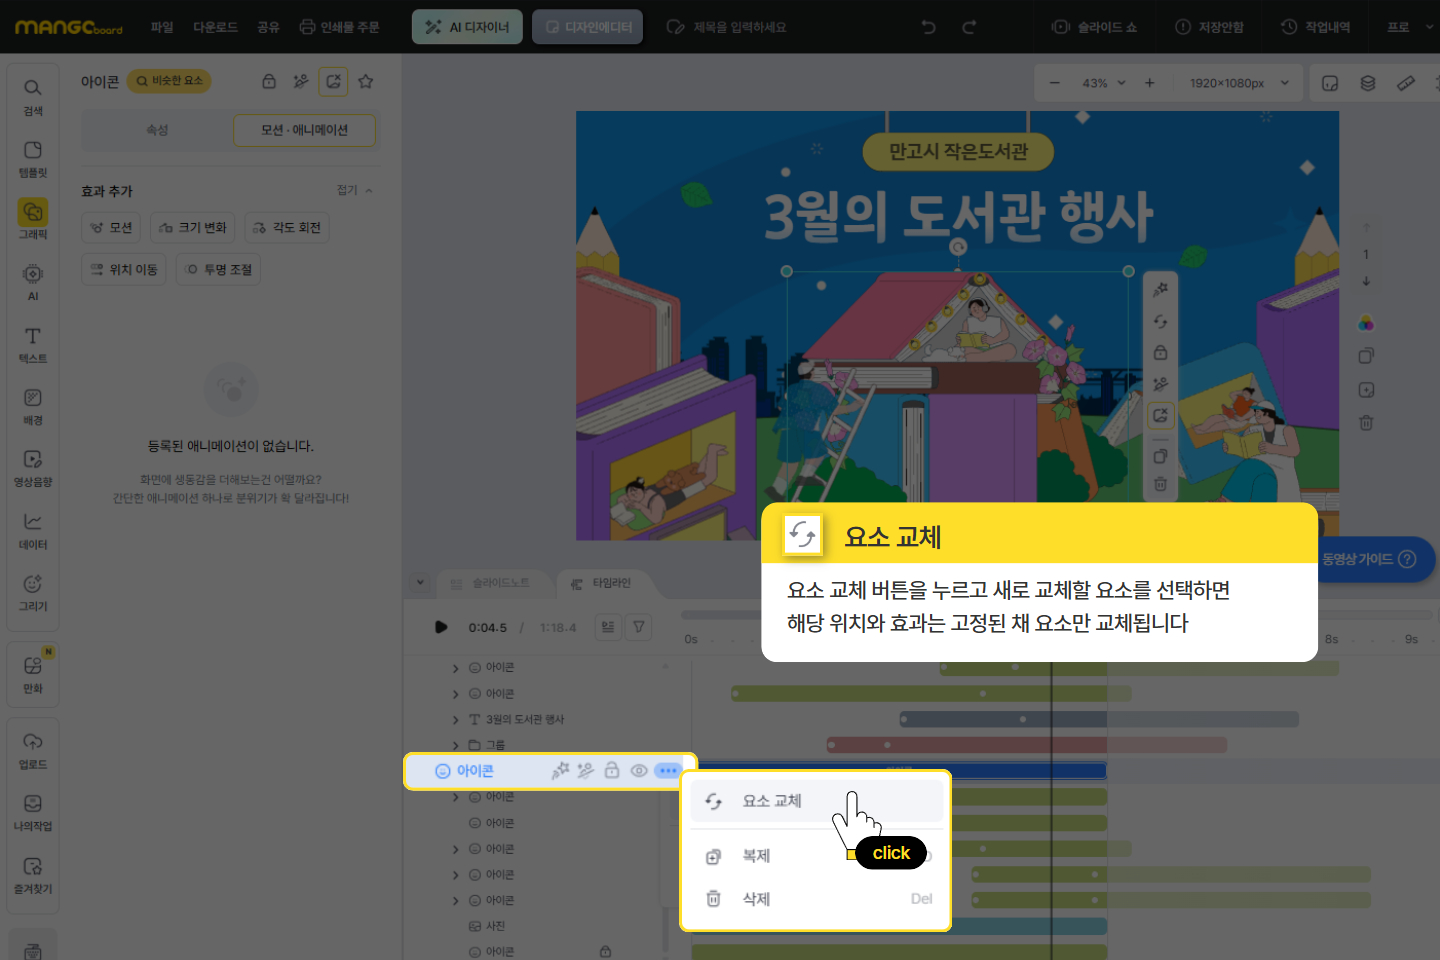Click the timeline filter funnel icon
The height and width of the screenshot is (960, 1440).
638,627
